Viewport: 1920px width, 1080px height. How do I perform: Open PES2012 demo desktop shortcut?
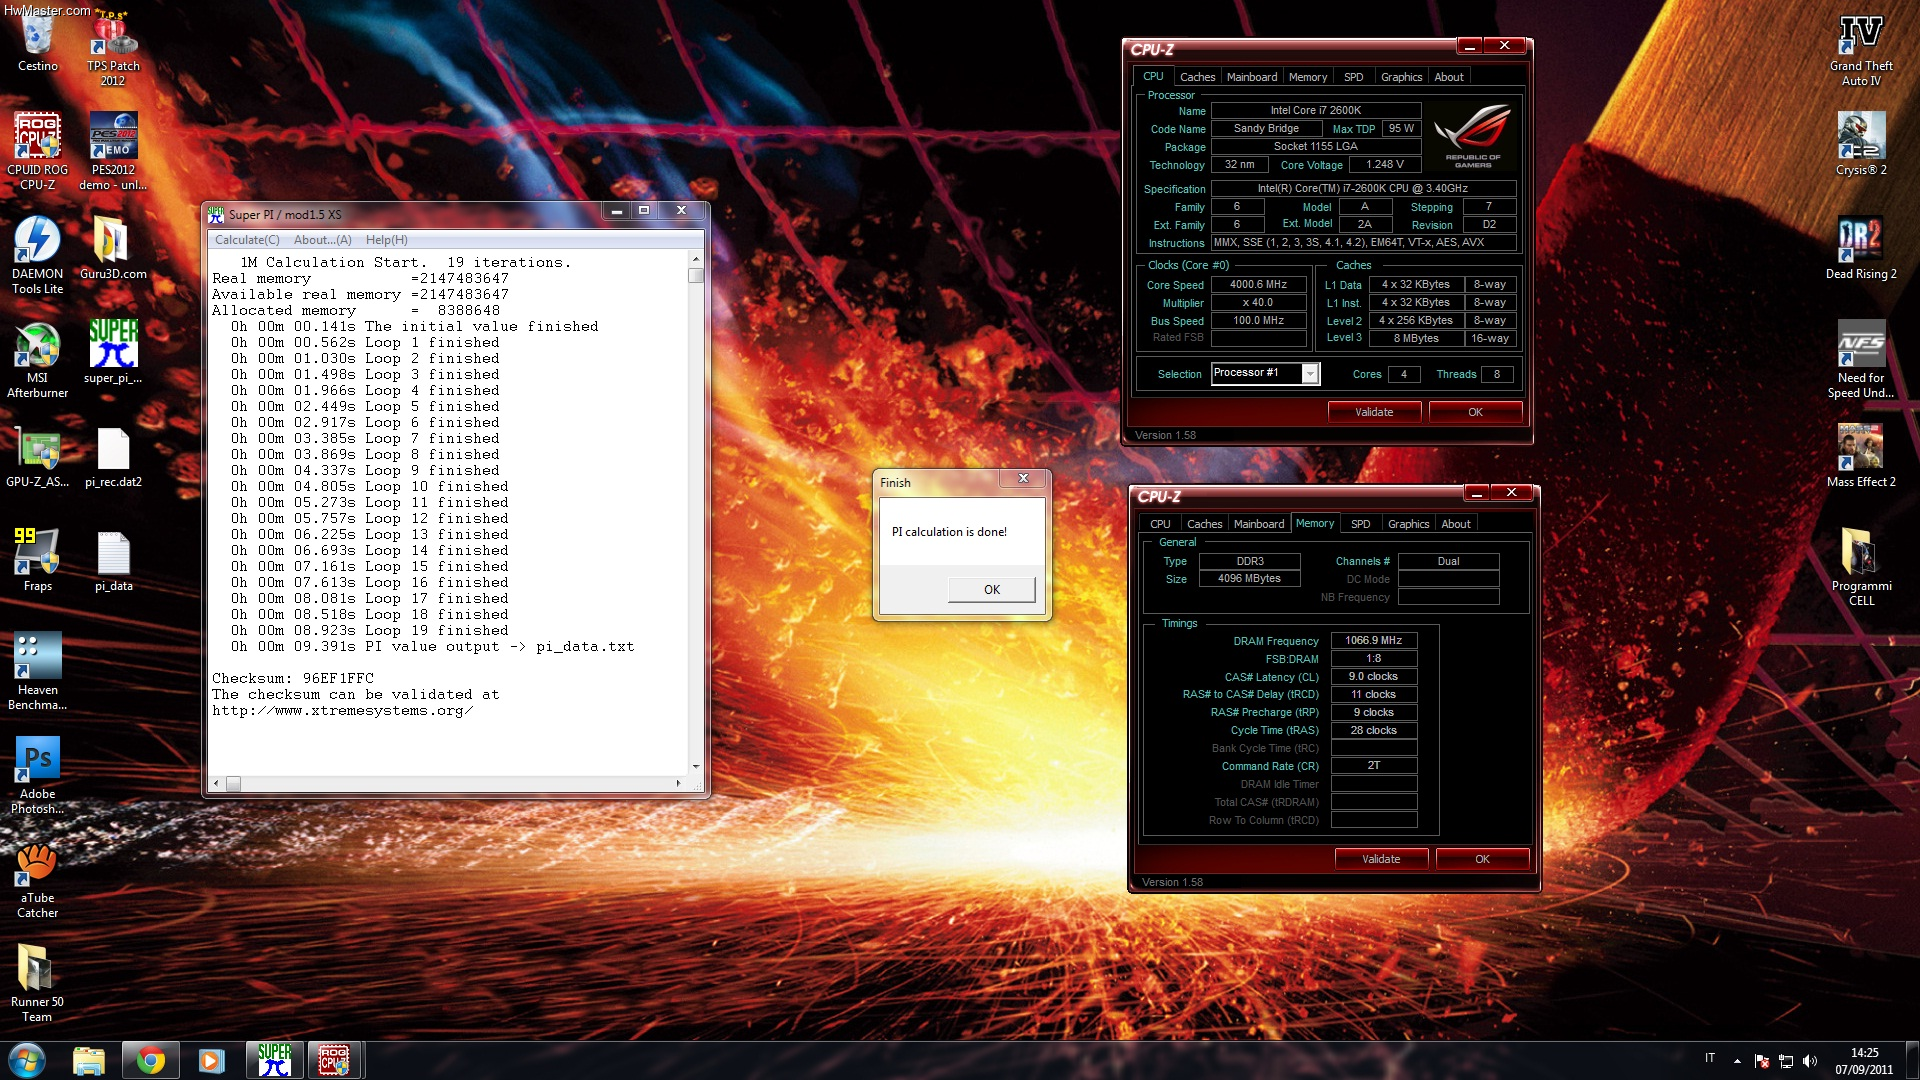point(113,150)
